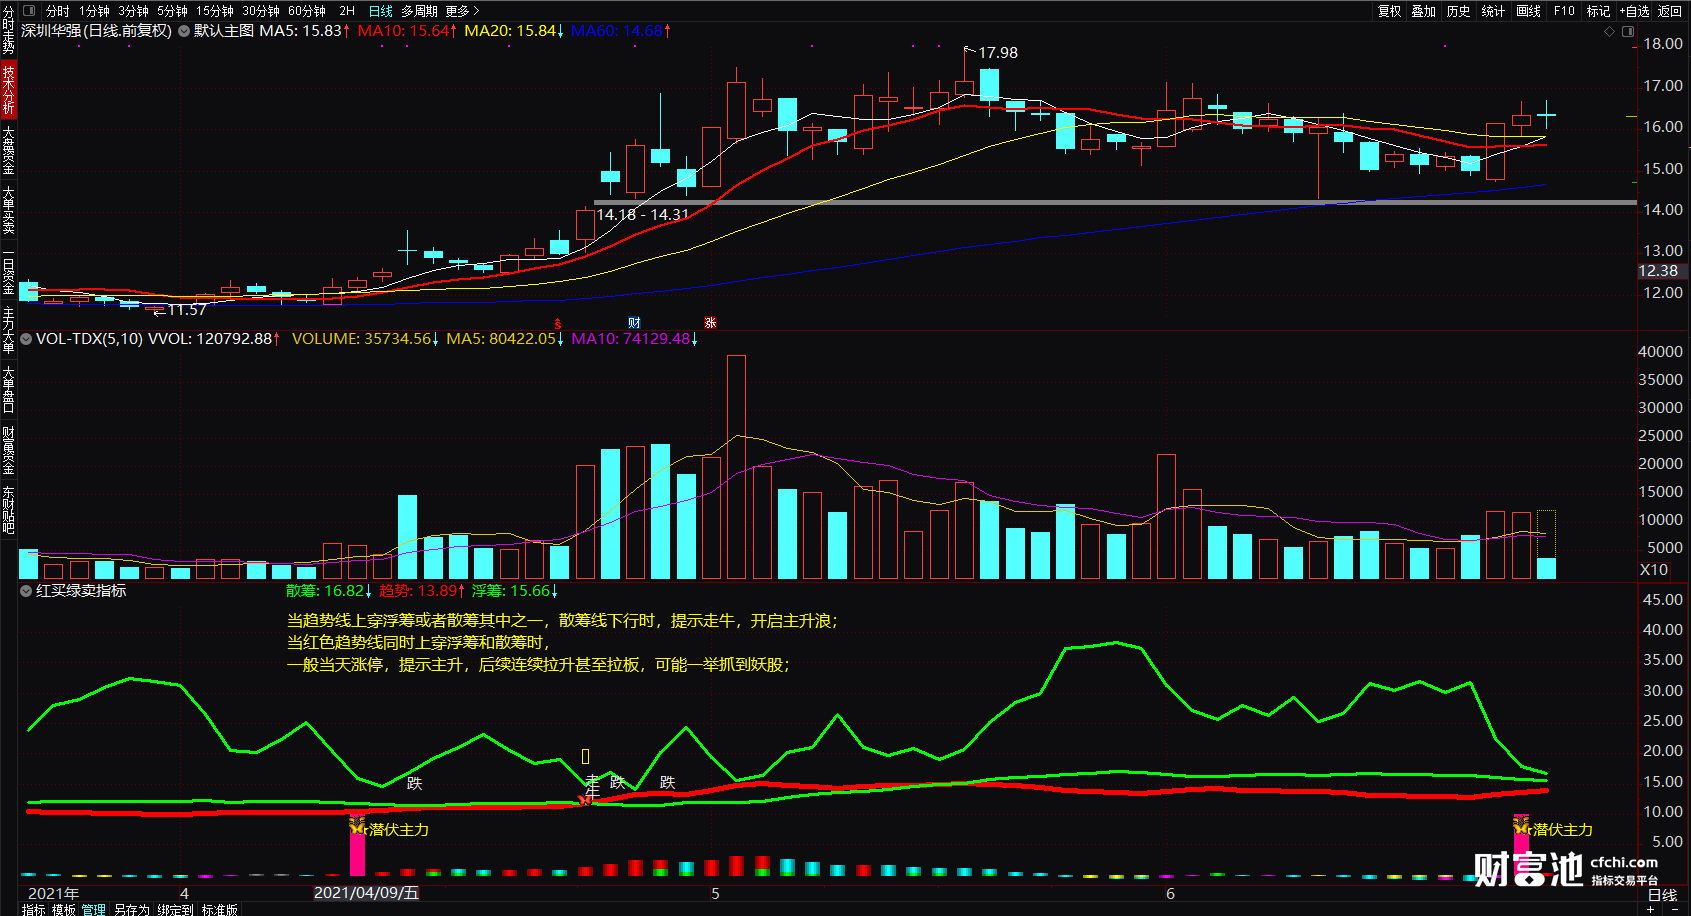The width and height of the screenshot is (1691, 916).
Task: Click the red cross signal on the trend line
Action: tap(585, 800)
